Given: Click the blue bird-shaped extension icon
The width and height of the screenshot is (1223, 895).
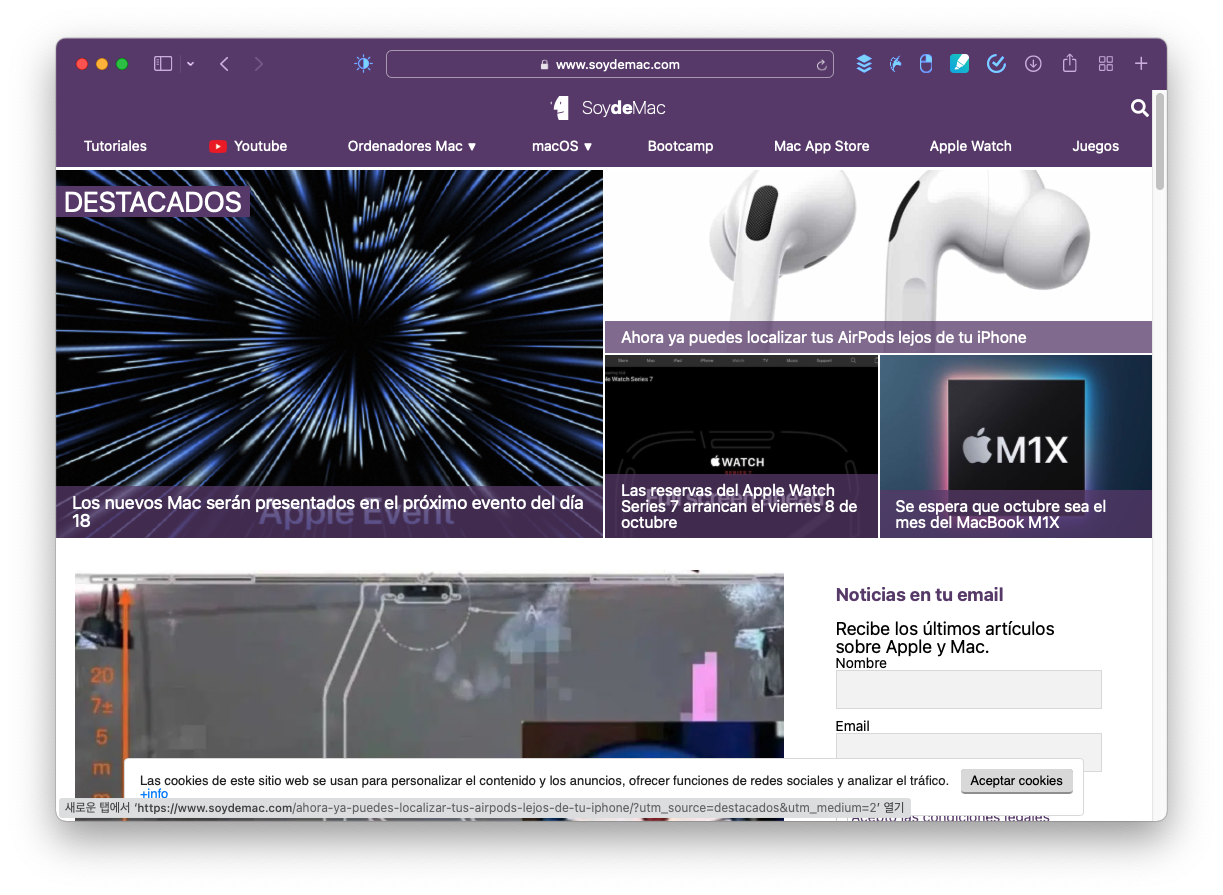Looking at the screenshot, I should coord(895,64).
